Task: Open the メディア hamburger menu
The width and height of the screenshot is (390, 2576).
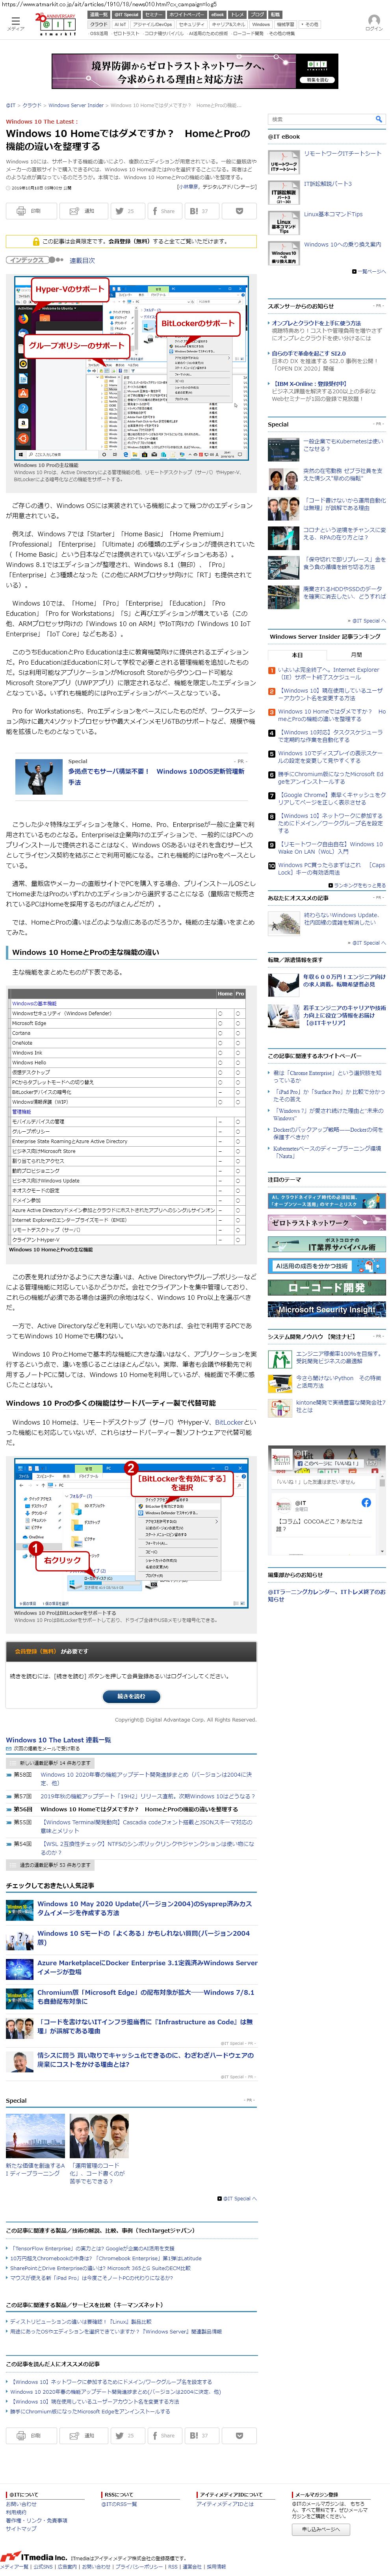Action: click(15, 20)
